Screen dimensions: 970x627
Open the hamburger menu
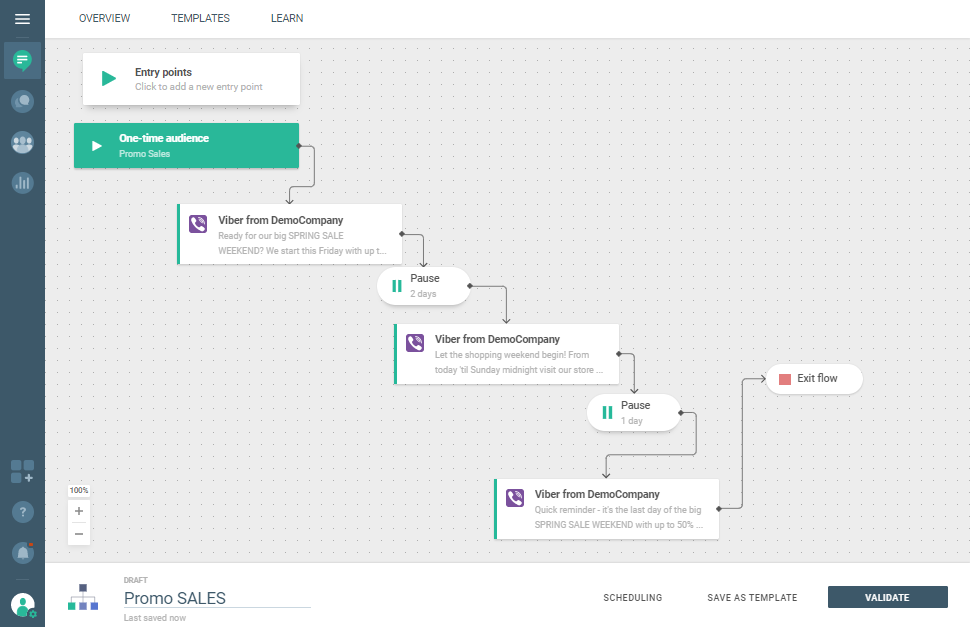tap(22, 19)
